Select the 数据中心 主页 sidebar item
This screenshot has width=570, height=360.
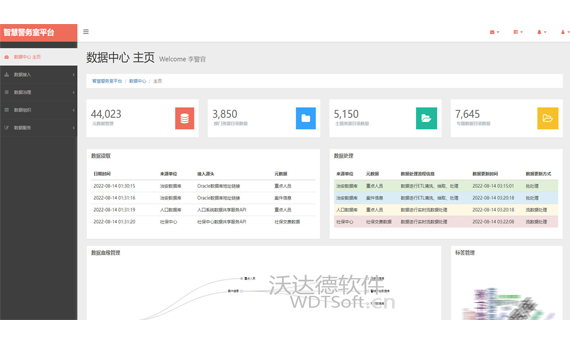tap(39, 57)
